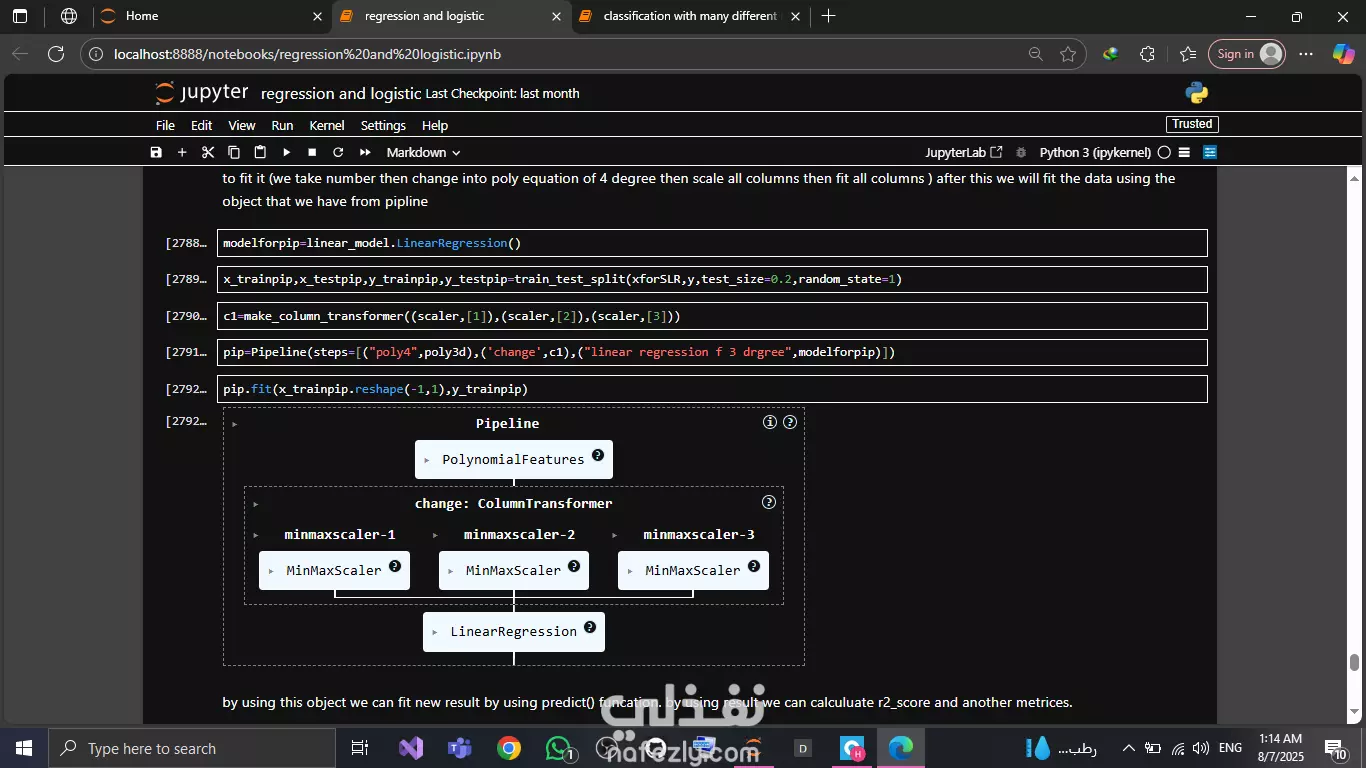Image resolution: width=1366 pixels, height=768 pixels.
Task: Expand MinMaxScaler under minmaxscaler-1
Action: click(x=271, y=572)
